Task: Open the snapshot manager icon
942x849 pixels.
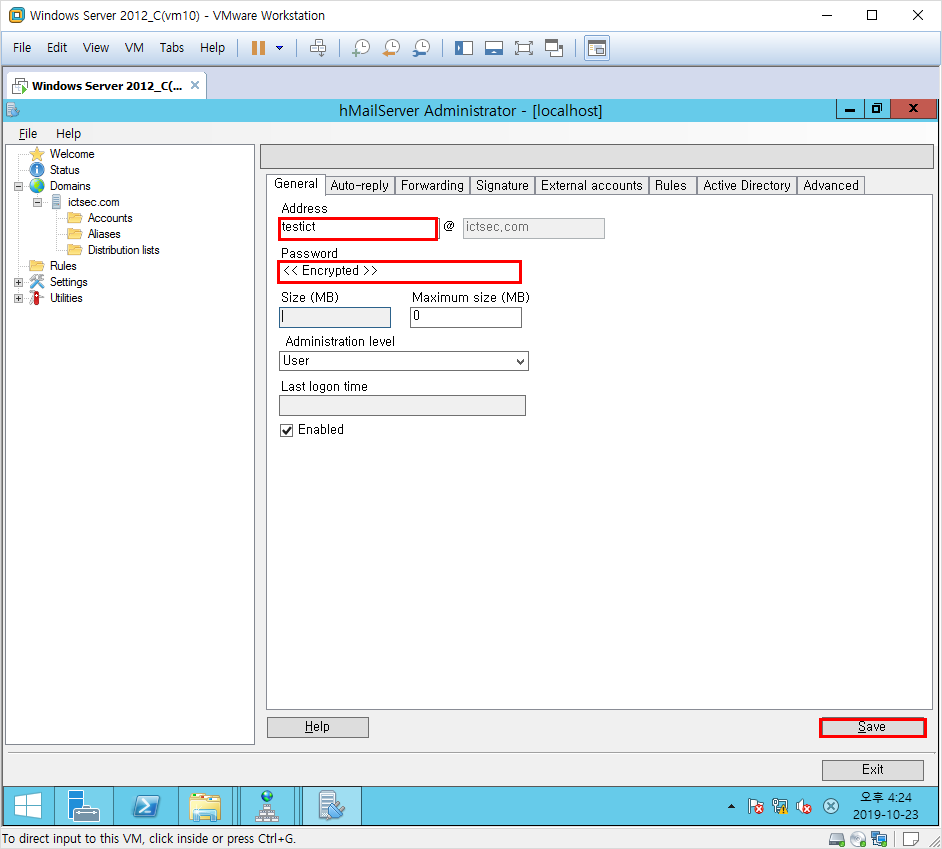Action: click(421, 48)
